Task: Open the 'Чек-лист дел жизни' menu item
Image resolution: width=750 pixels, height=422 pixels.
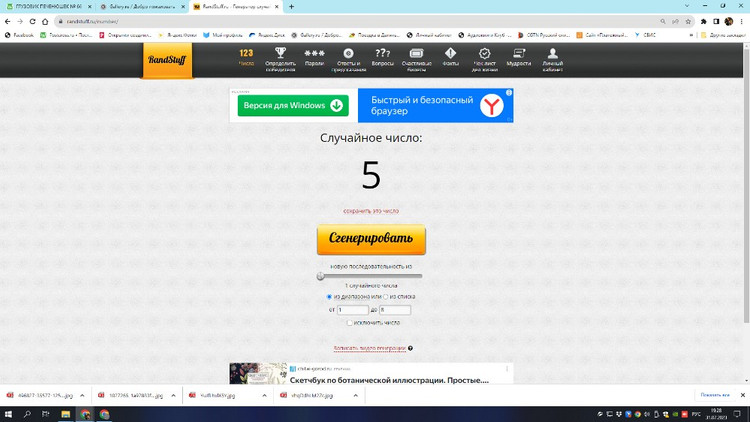Action: click(484, 57)
